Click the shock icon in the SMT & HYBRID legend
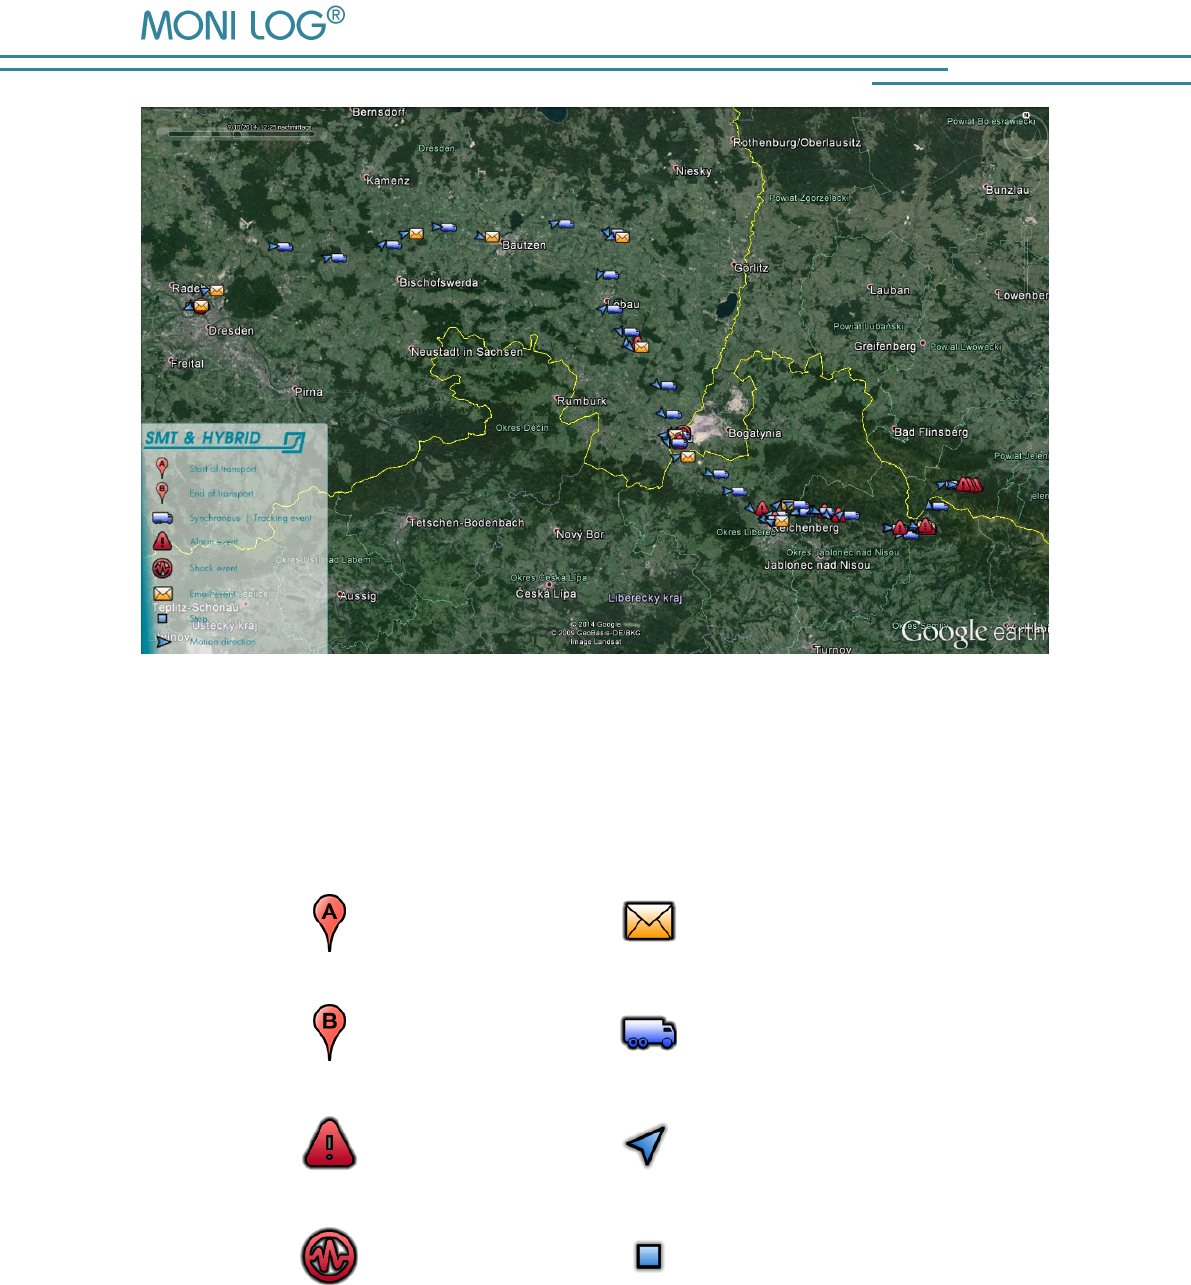1191x1285 pixels. 162,568
